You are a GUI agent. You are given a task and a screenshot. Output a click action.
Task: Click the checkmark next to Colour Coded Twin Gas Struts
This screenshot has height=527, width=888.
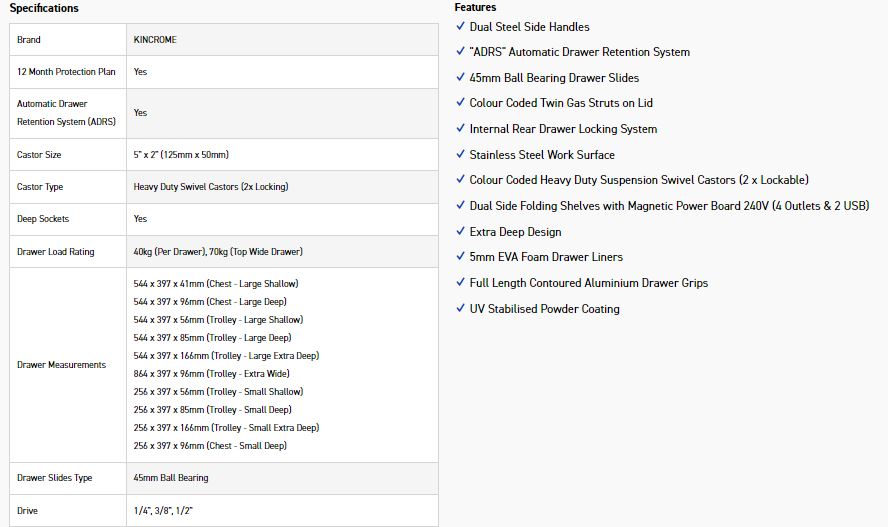460,103
